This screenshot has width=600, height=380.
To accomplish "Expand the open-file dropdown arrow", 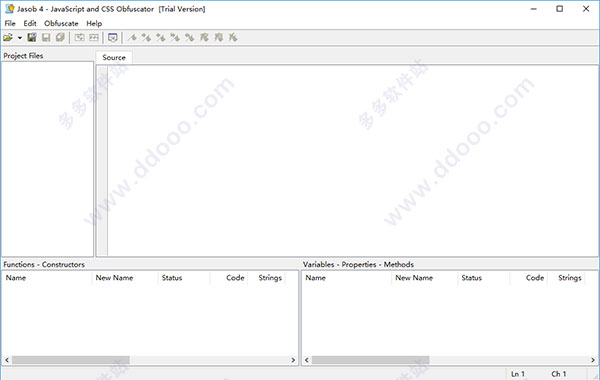I will [x=20, y=38].
